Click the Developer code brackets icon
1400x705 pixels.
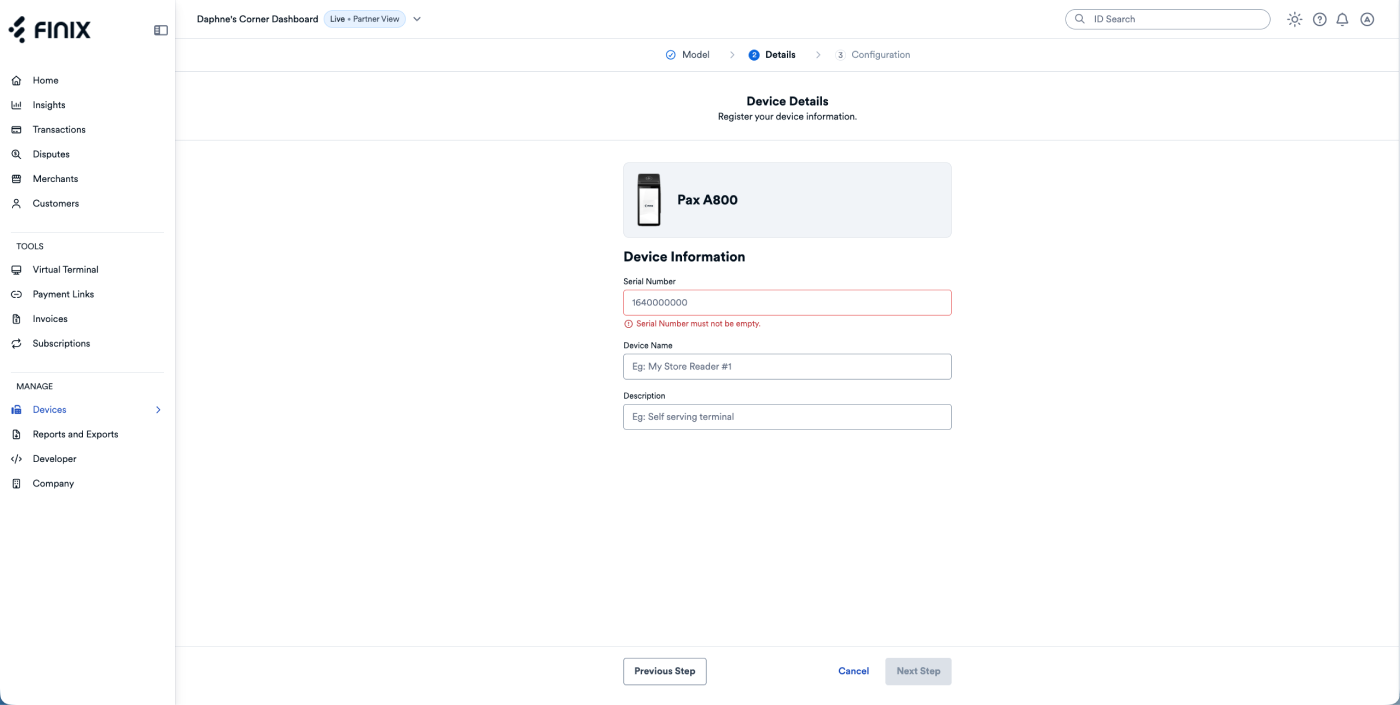pos(16,459)
